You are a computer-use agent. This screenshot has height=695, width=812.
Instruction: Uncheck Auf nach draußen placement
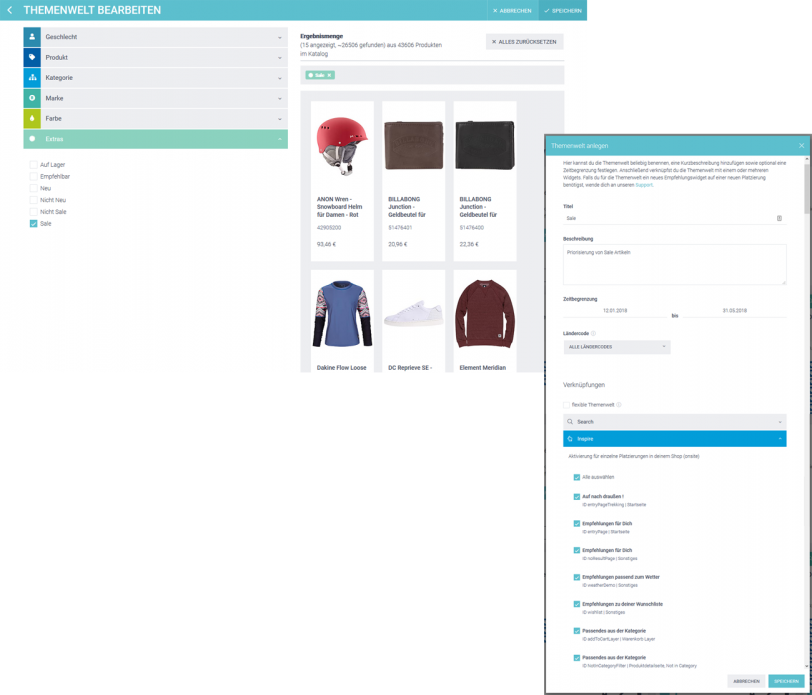click(x=576, y=497)
